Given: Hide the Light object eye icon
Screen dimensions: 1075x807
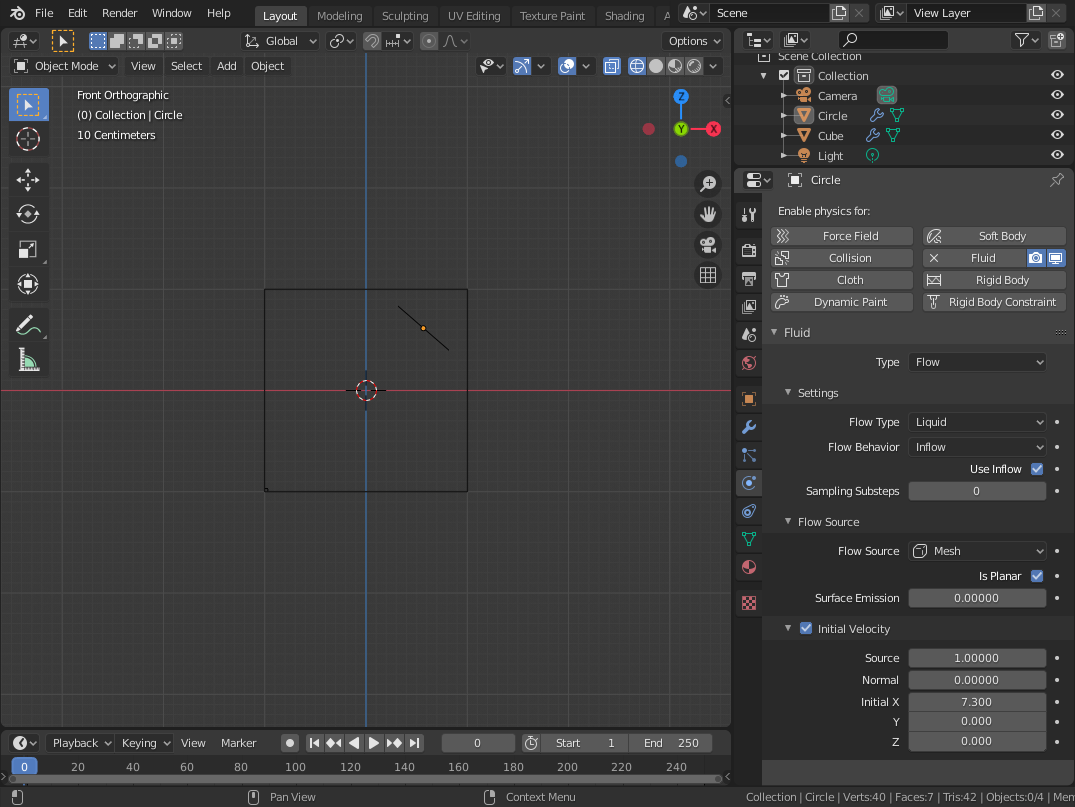Looking at the screenshot, I should pos(1057,155).
